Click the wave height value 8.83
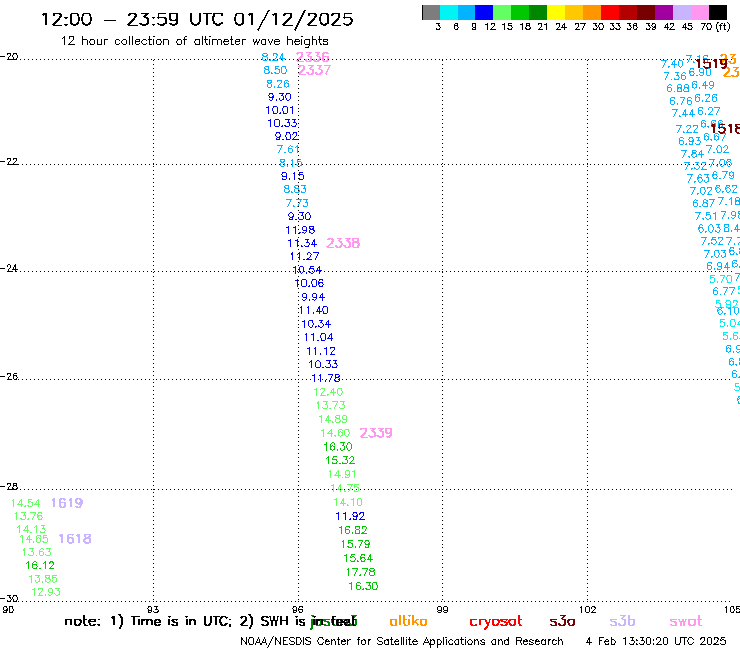Image resolution: width=740 pixels, height=650 pixels. coord(295,189)
